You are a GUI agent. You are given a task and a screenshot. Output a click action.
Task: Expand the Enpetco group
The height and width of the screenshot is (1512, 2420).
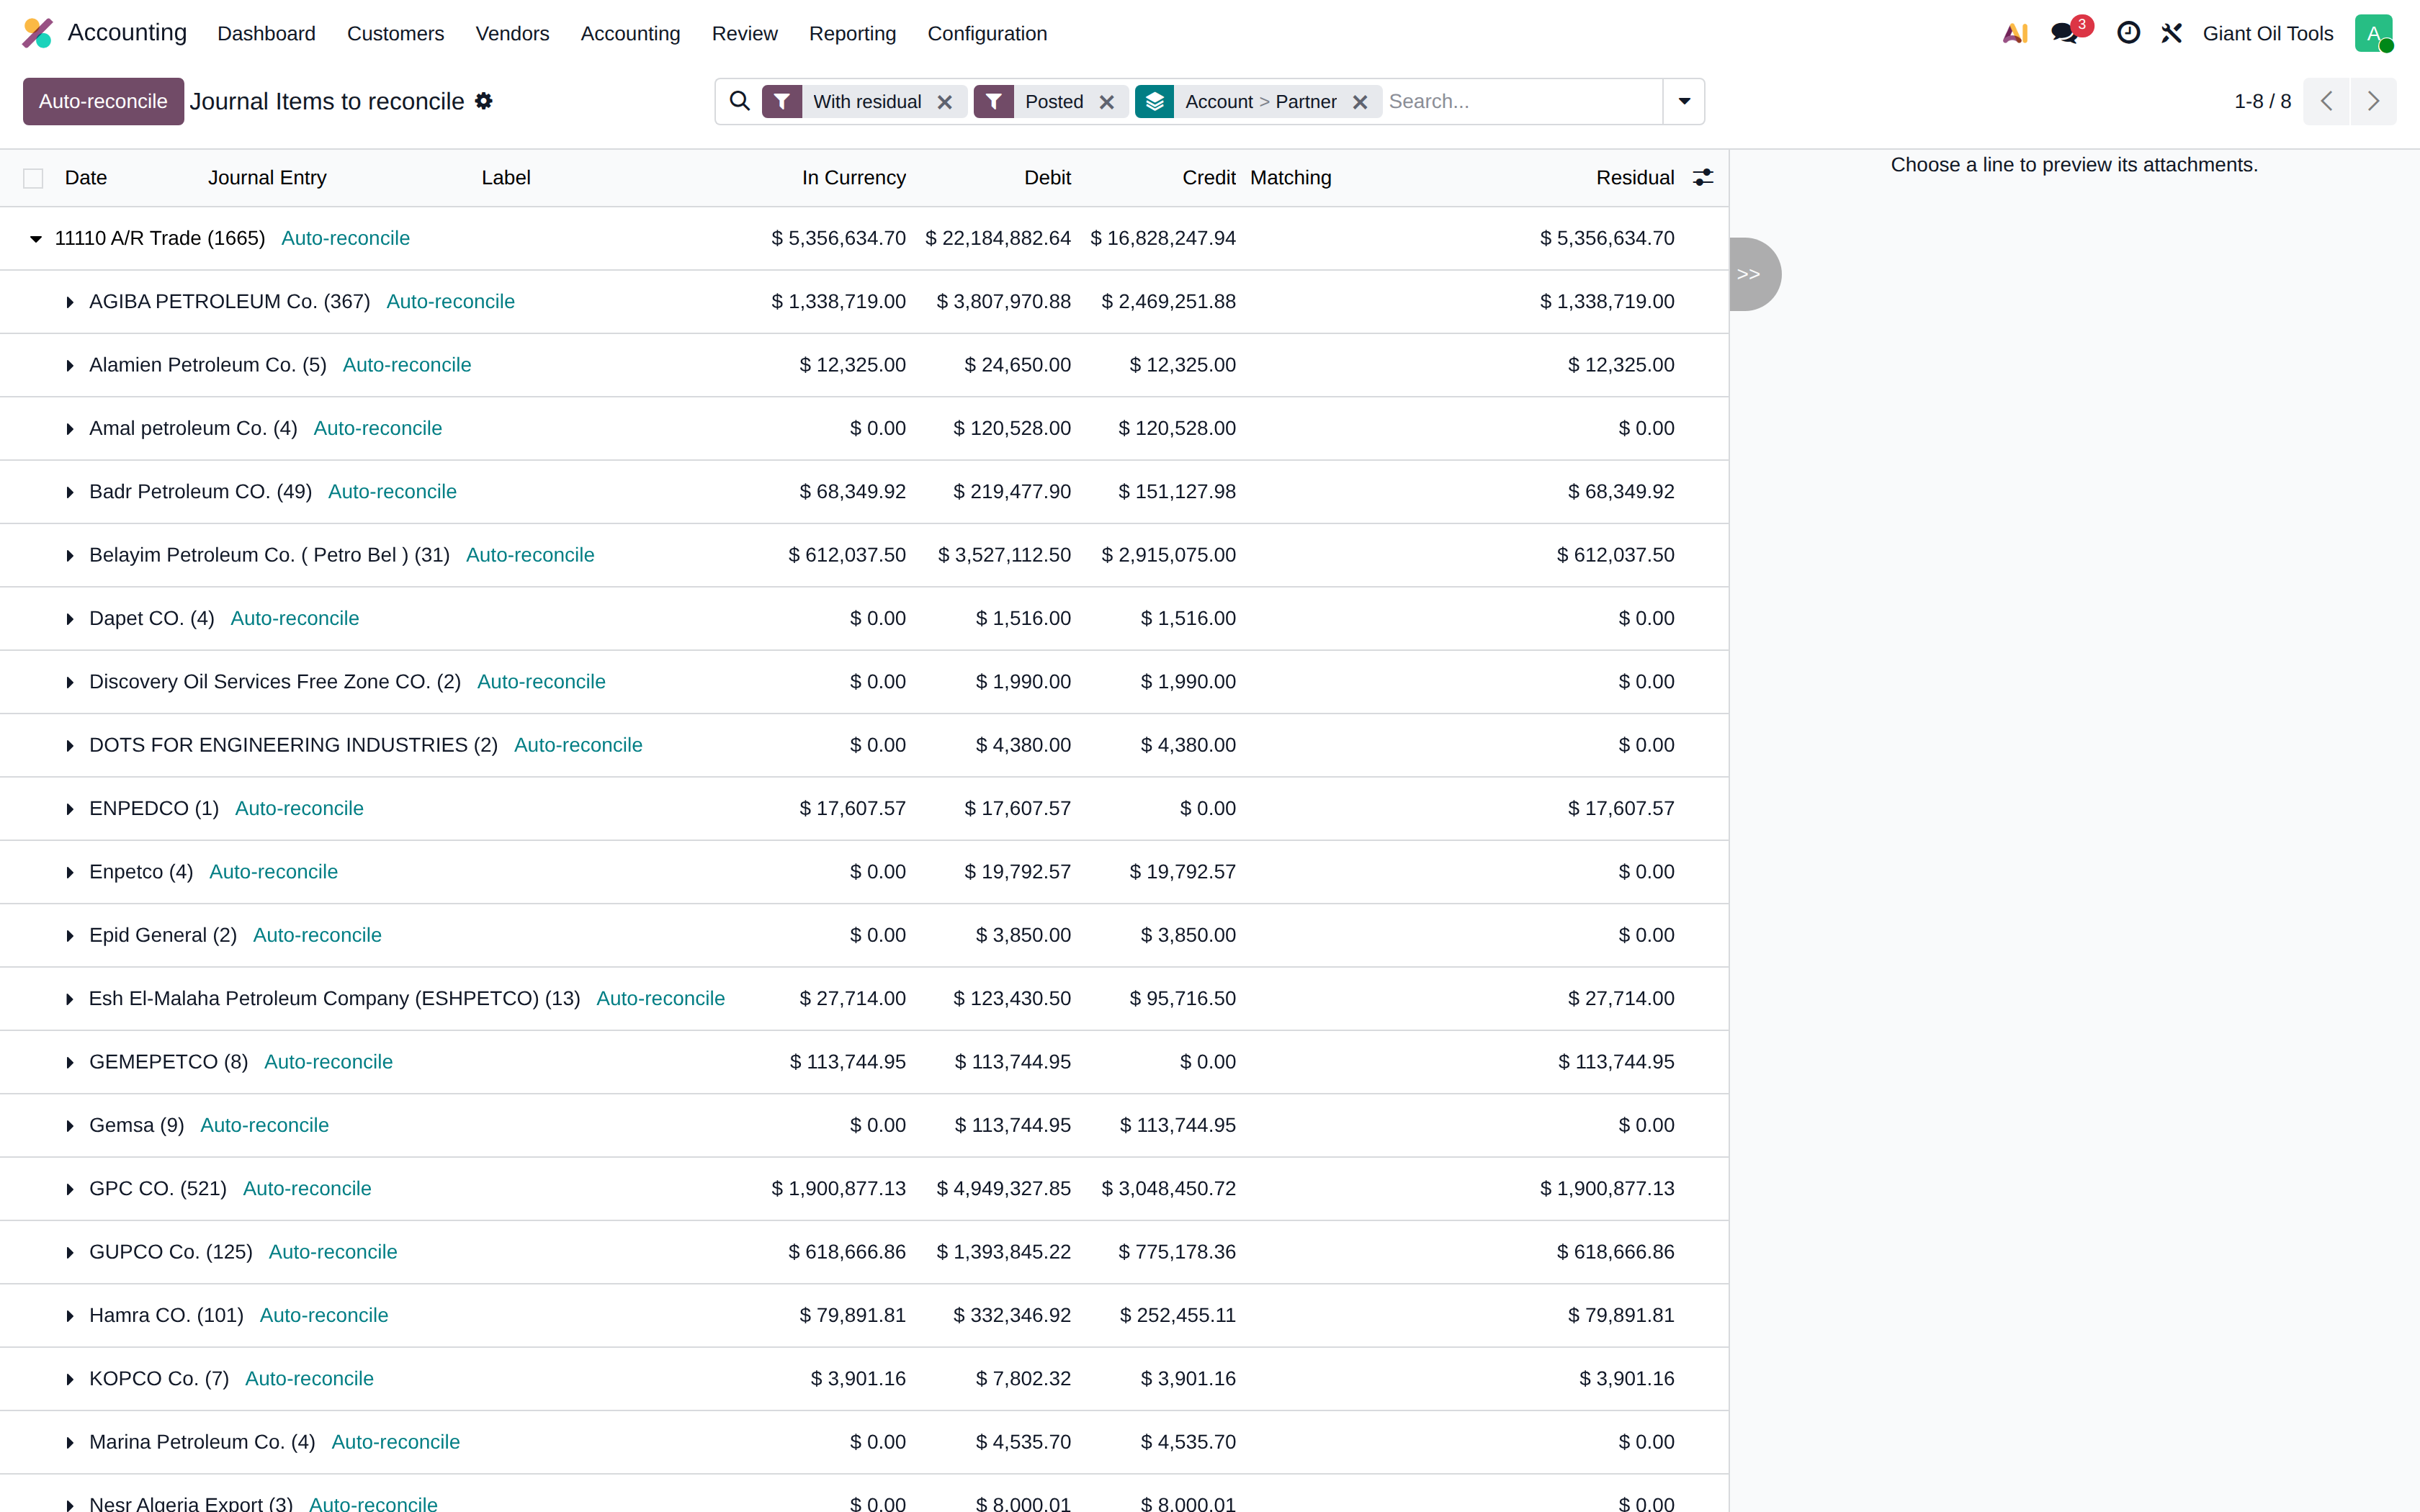70,872
